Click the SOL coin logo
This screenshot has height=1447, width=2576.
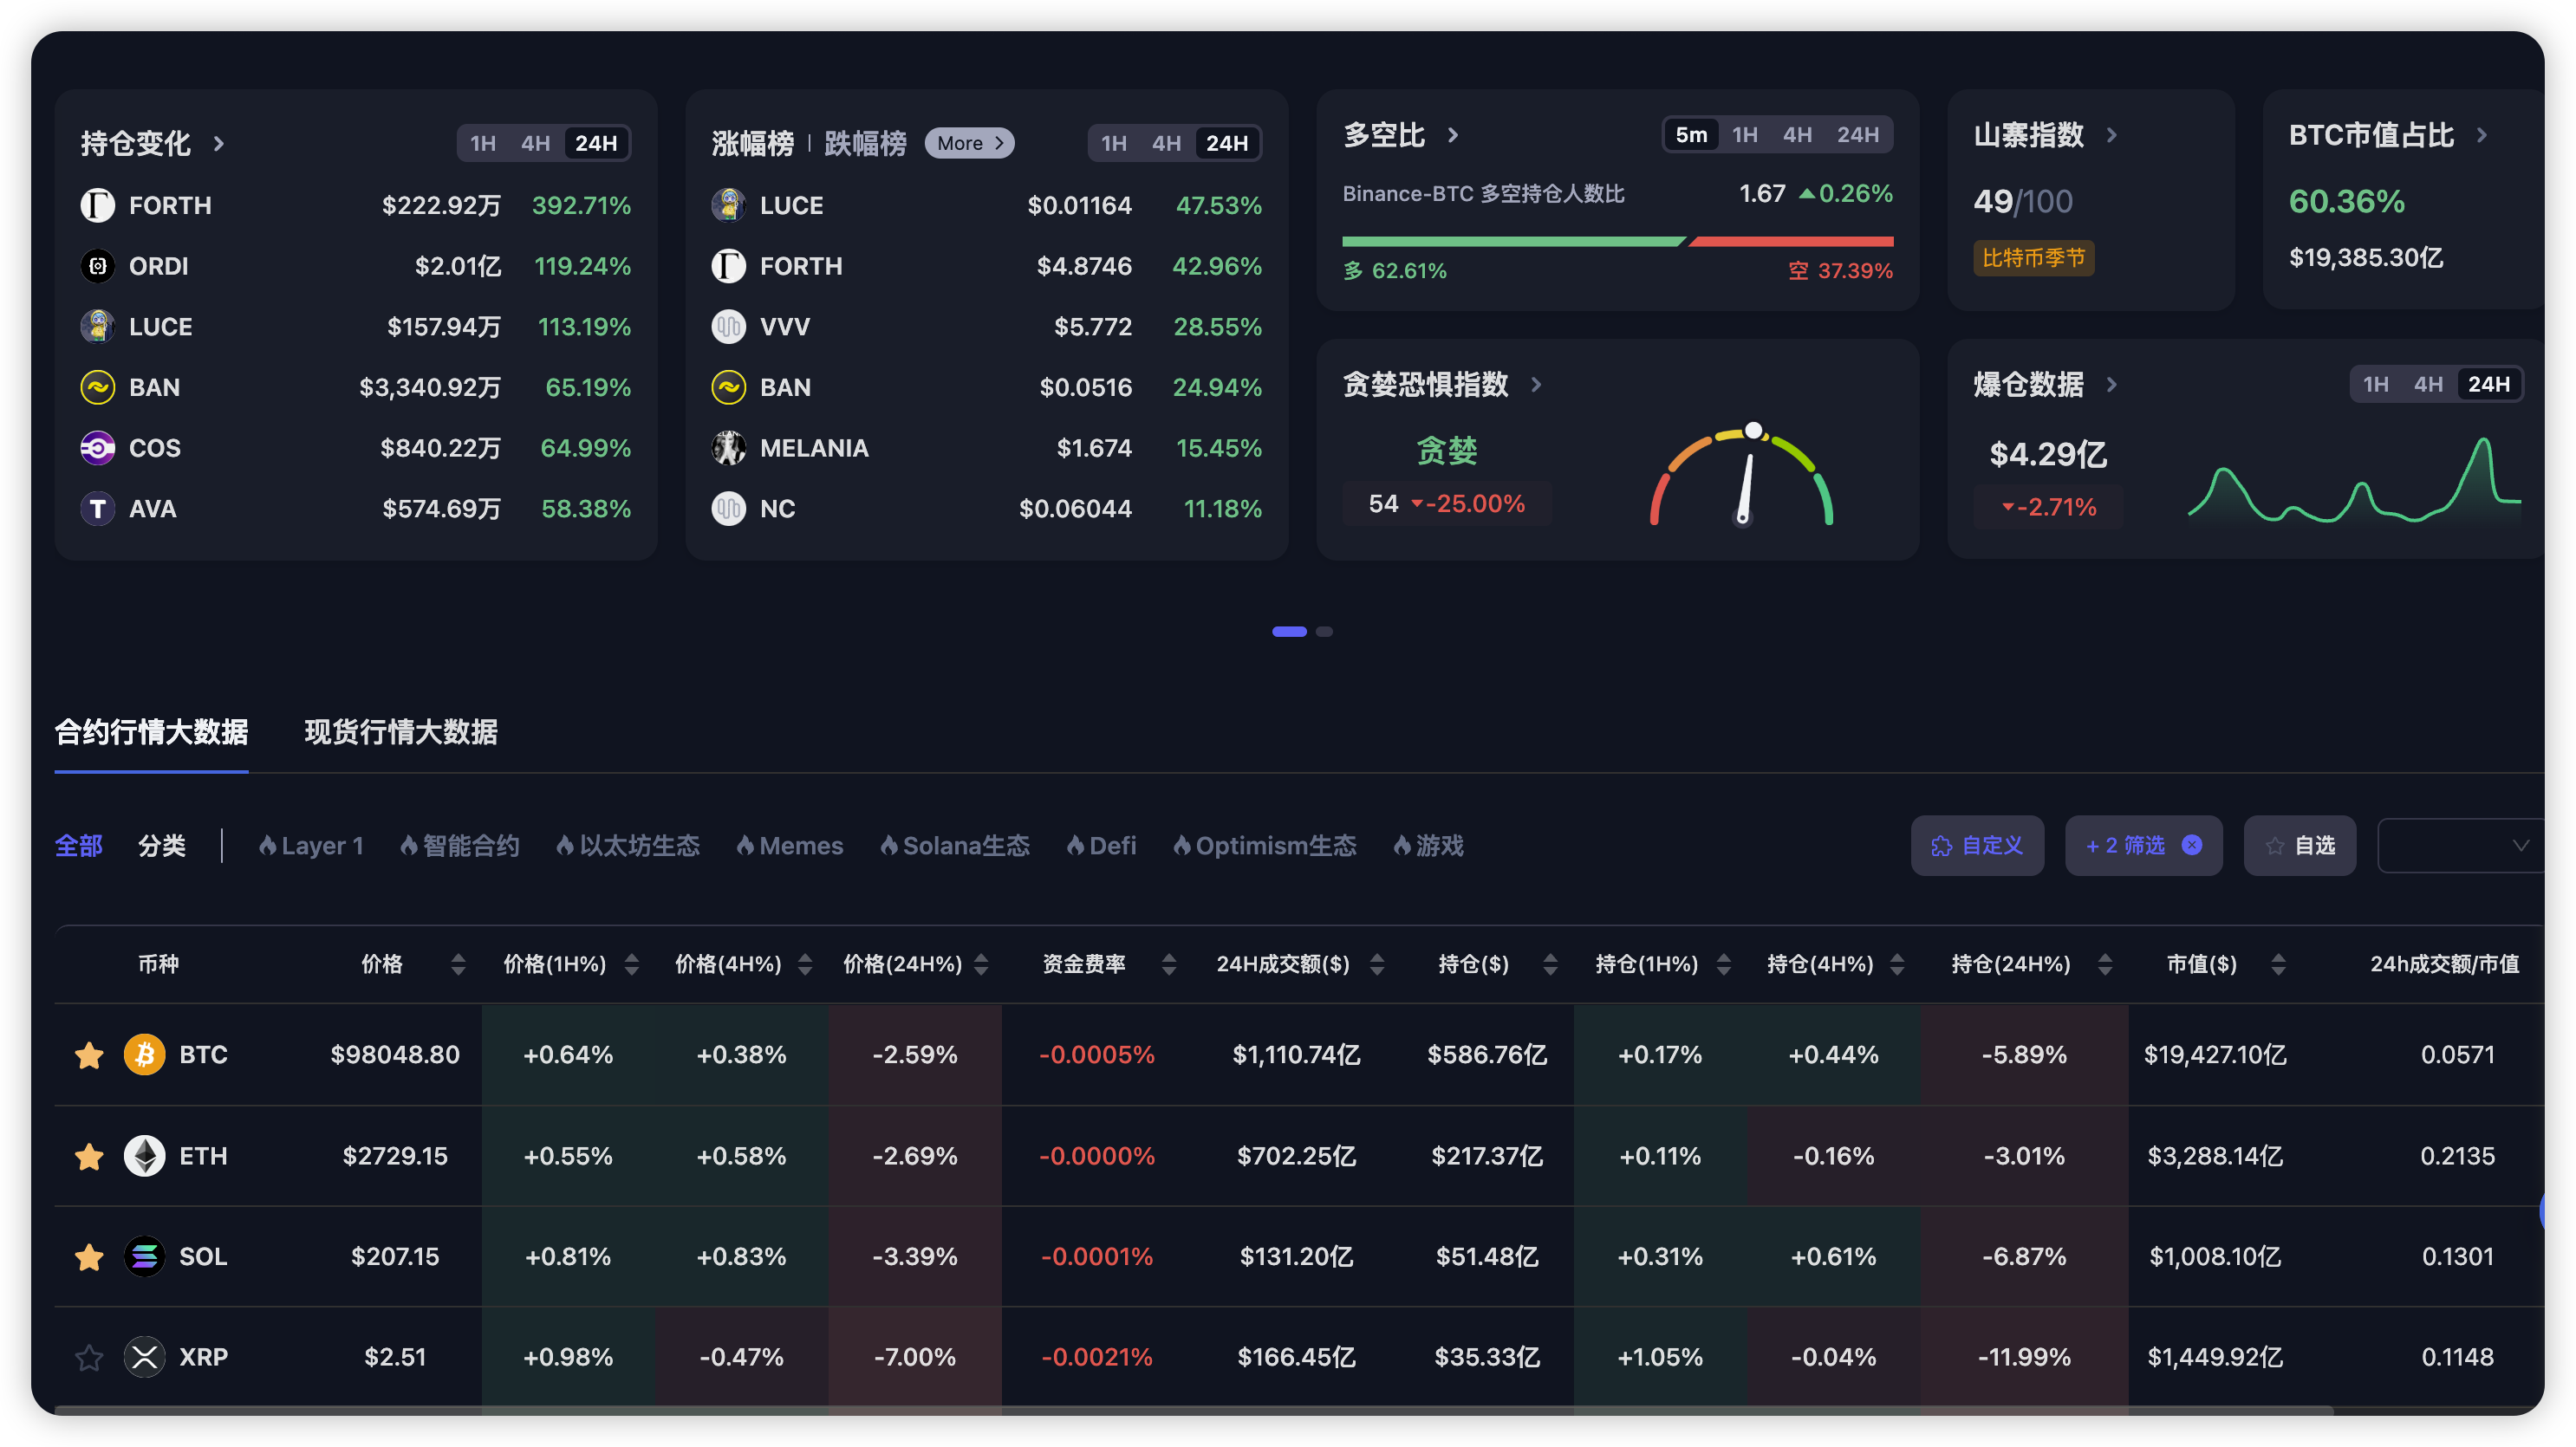coord(144,1256)
